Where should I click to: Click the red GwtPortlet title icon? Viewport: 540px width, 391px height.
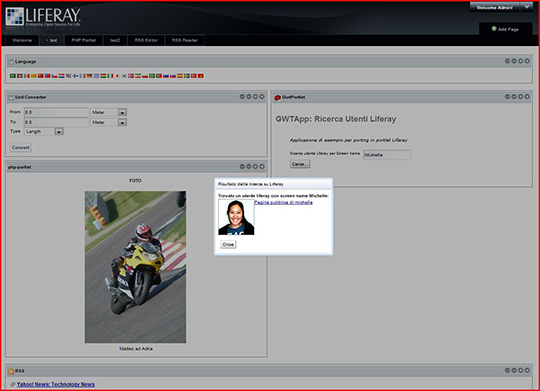[278, 97]
